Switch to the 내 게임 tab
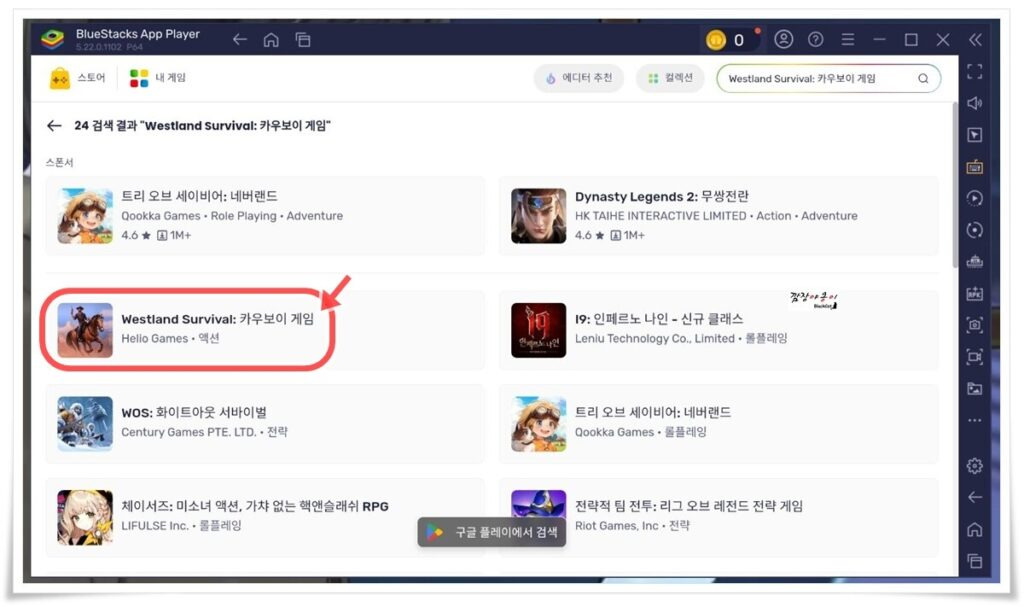The image size is (1024, 607). [157, 78]
